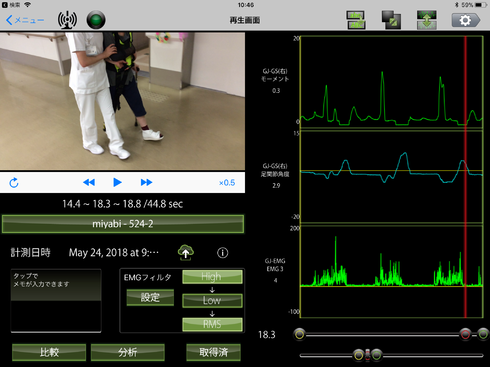The image size is (490, 367).
Task: Tap the 取得済 button
Action: coord(214,352)
